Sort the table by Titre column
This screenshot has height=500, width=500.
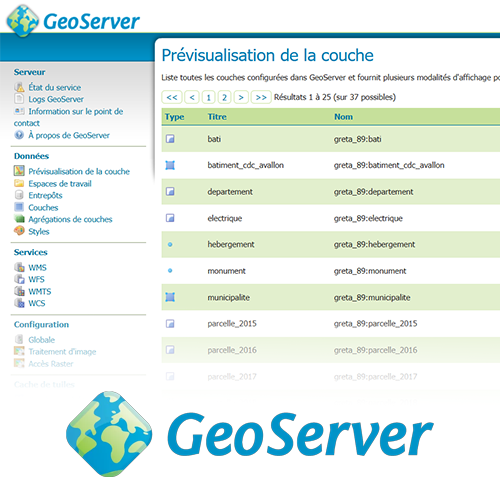(217, 117)
